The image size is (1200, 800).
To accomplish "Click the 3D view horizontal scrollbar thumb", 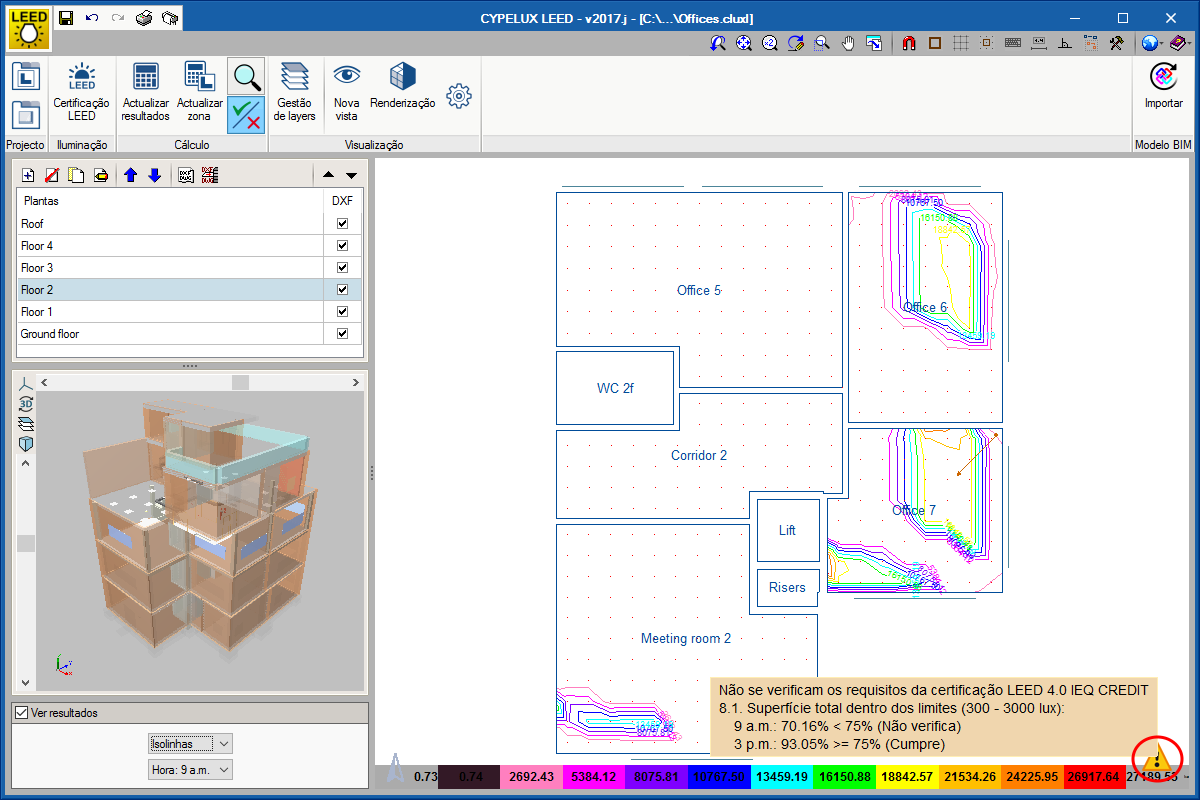I will tap(240, 382).
